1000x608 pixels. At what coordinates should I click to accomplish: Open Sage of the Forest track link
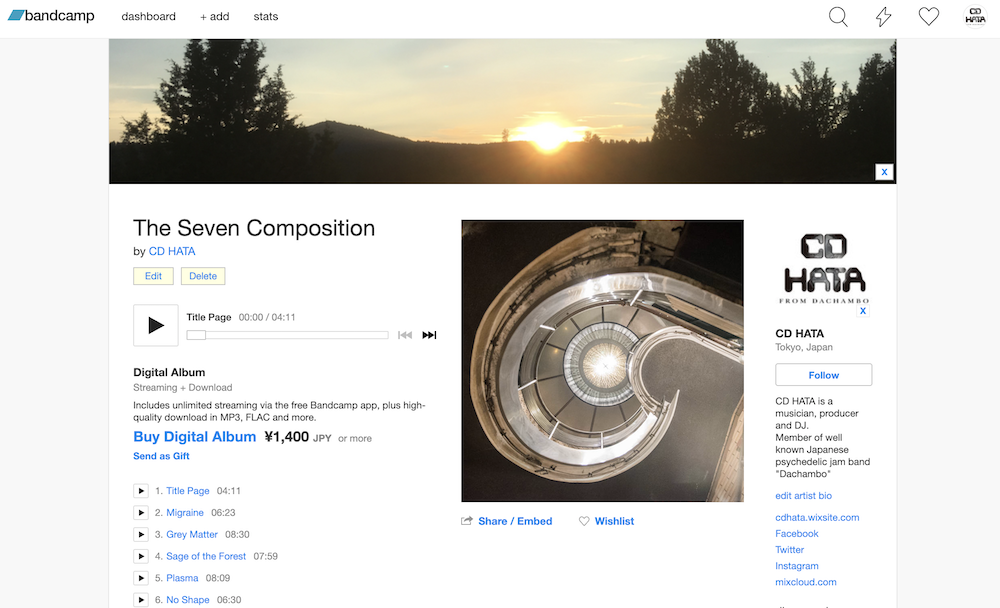click(x=206, y=556)
